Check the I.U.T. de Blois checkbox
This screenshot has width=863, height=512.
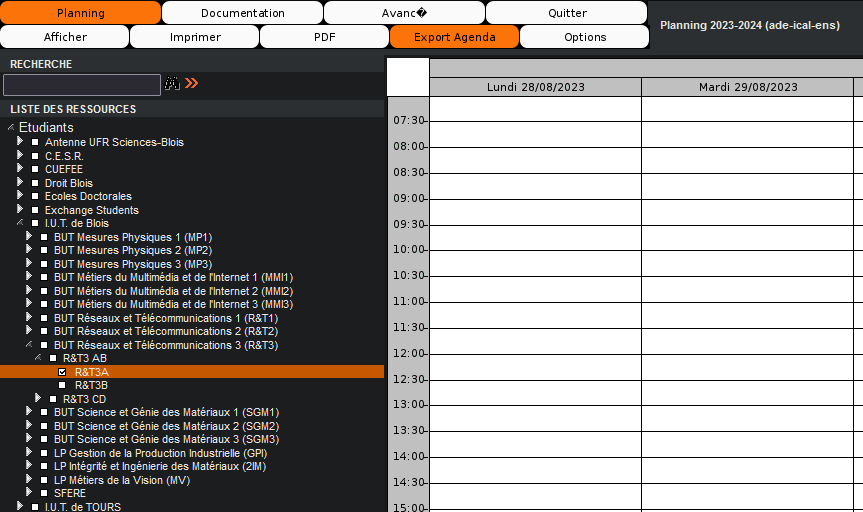coord(35,224)
